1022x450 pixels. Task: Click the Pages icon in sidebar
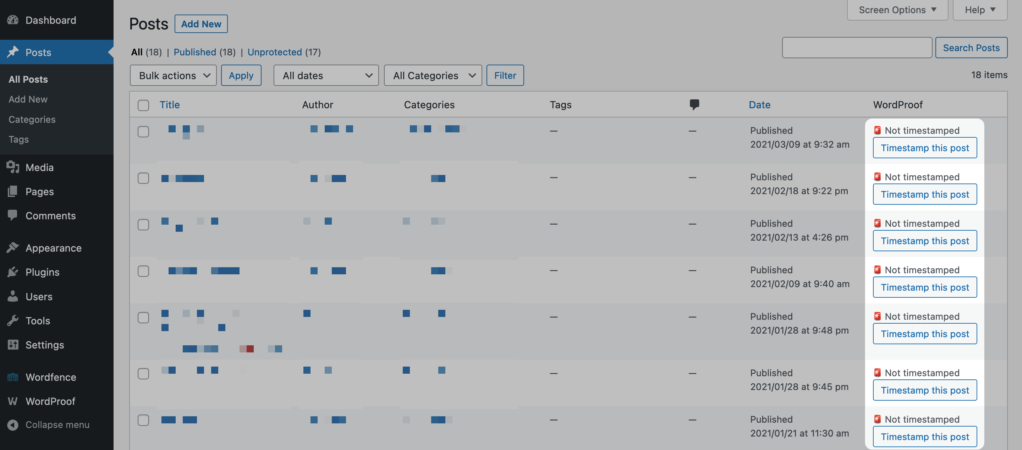point(13,192)
